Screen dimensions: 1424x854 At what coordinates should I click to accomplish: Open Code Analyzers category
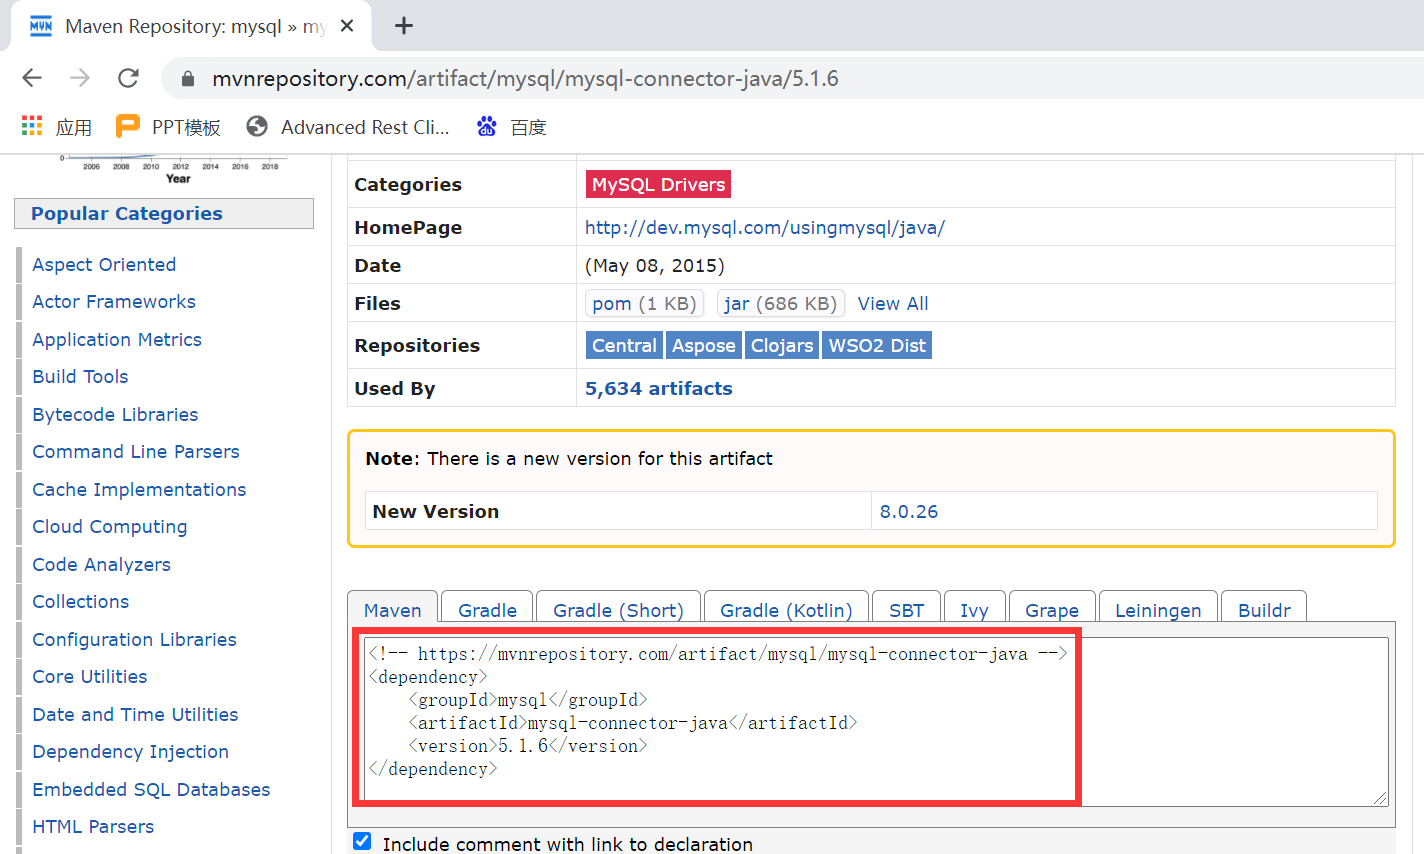pos(101,564)
